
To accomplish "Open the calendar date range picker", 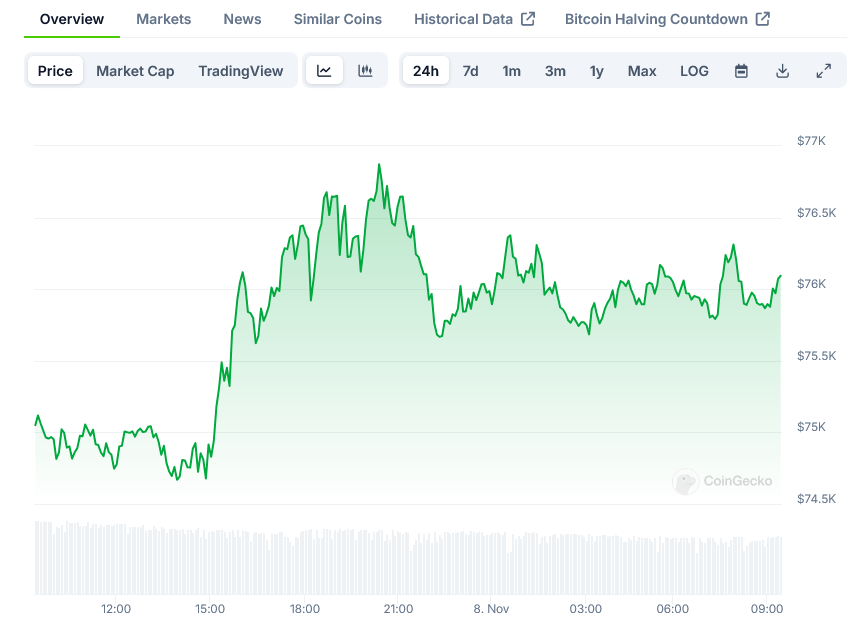I will (741, 71).
